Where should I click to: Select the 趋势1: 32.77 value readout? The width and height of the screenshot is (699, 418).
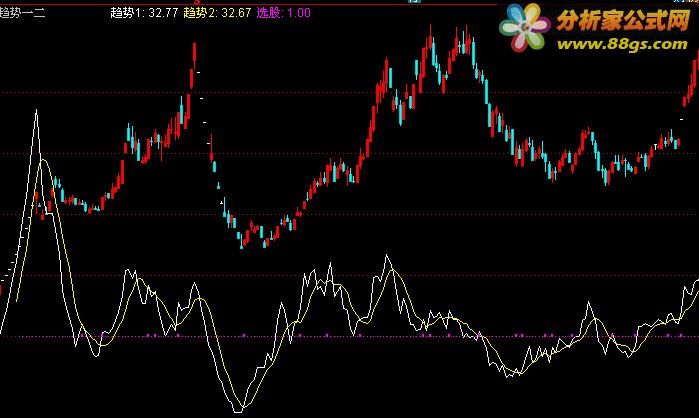(x=144, y=12)
